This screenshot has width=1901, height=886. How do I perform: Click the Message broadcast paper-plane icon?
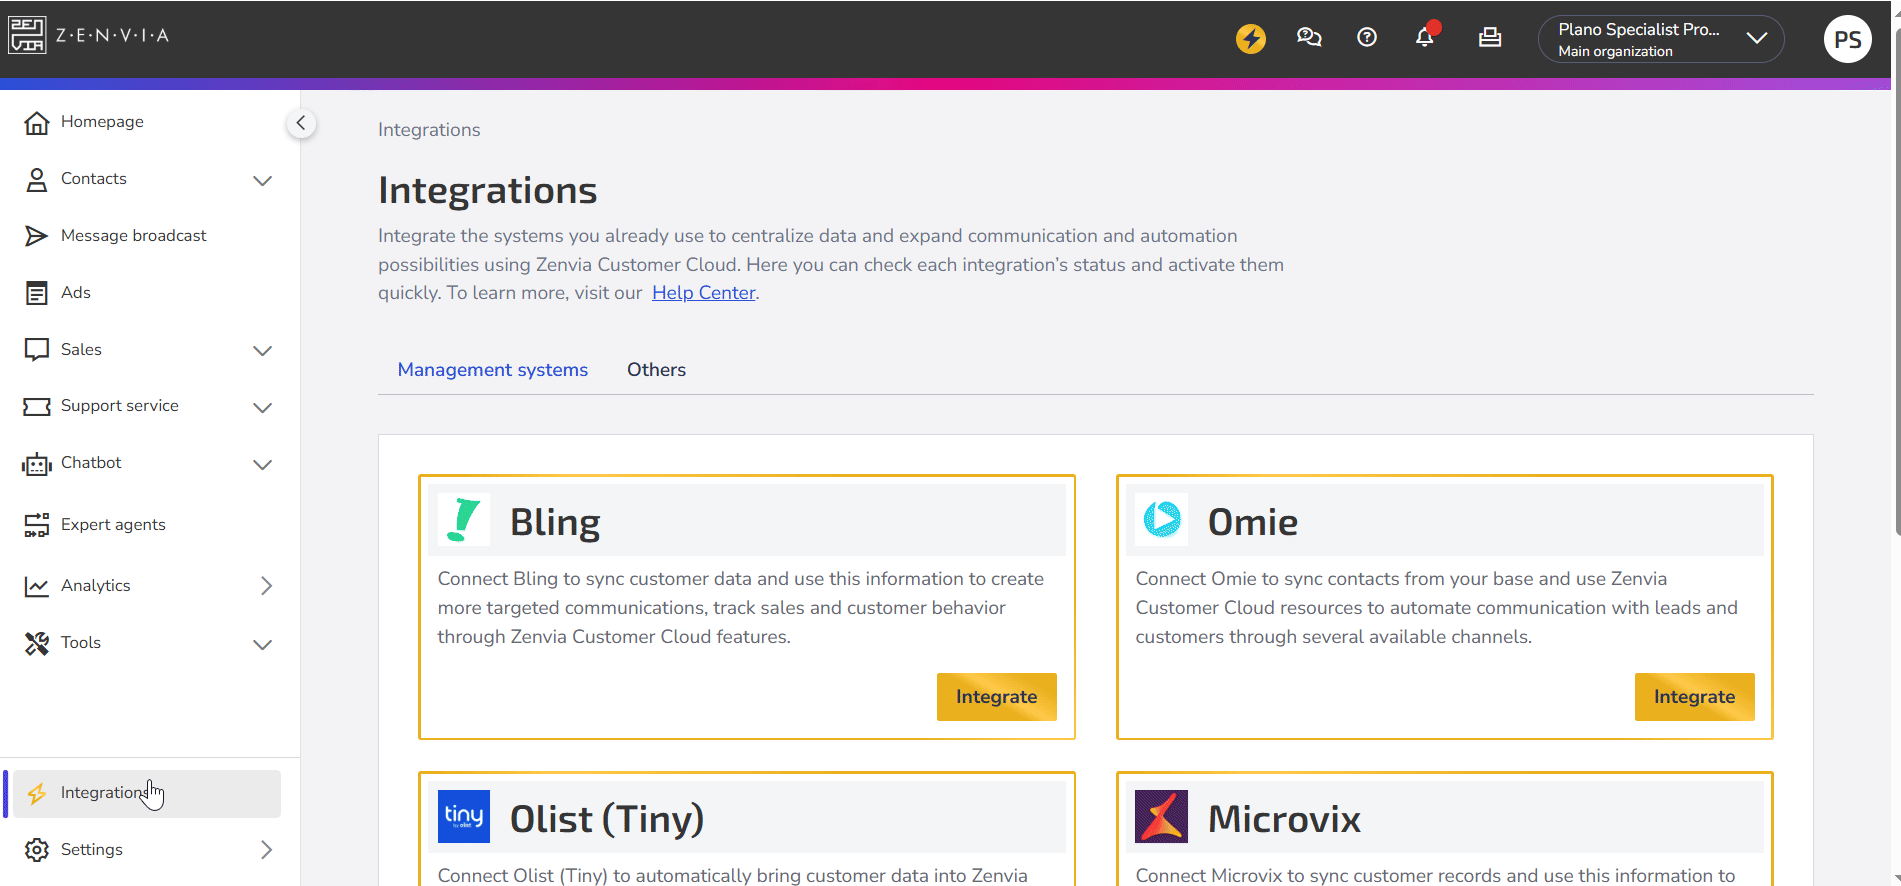37,236
